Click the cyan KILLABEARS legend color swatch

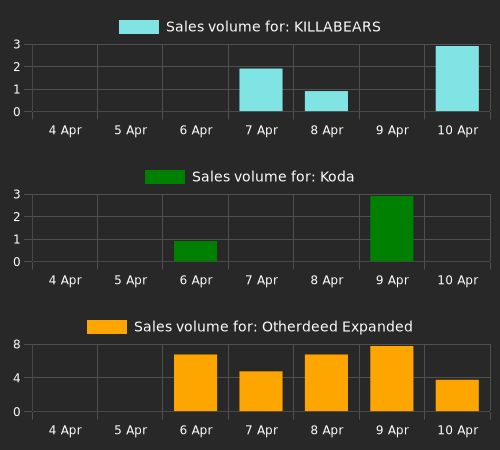tap(139, 27)
